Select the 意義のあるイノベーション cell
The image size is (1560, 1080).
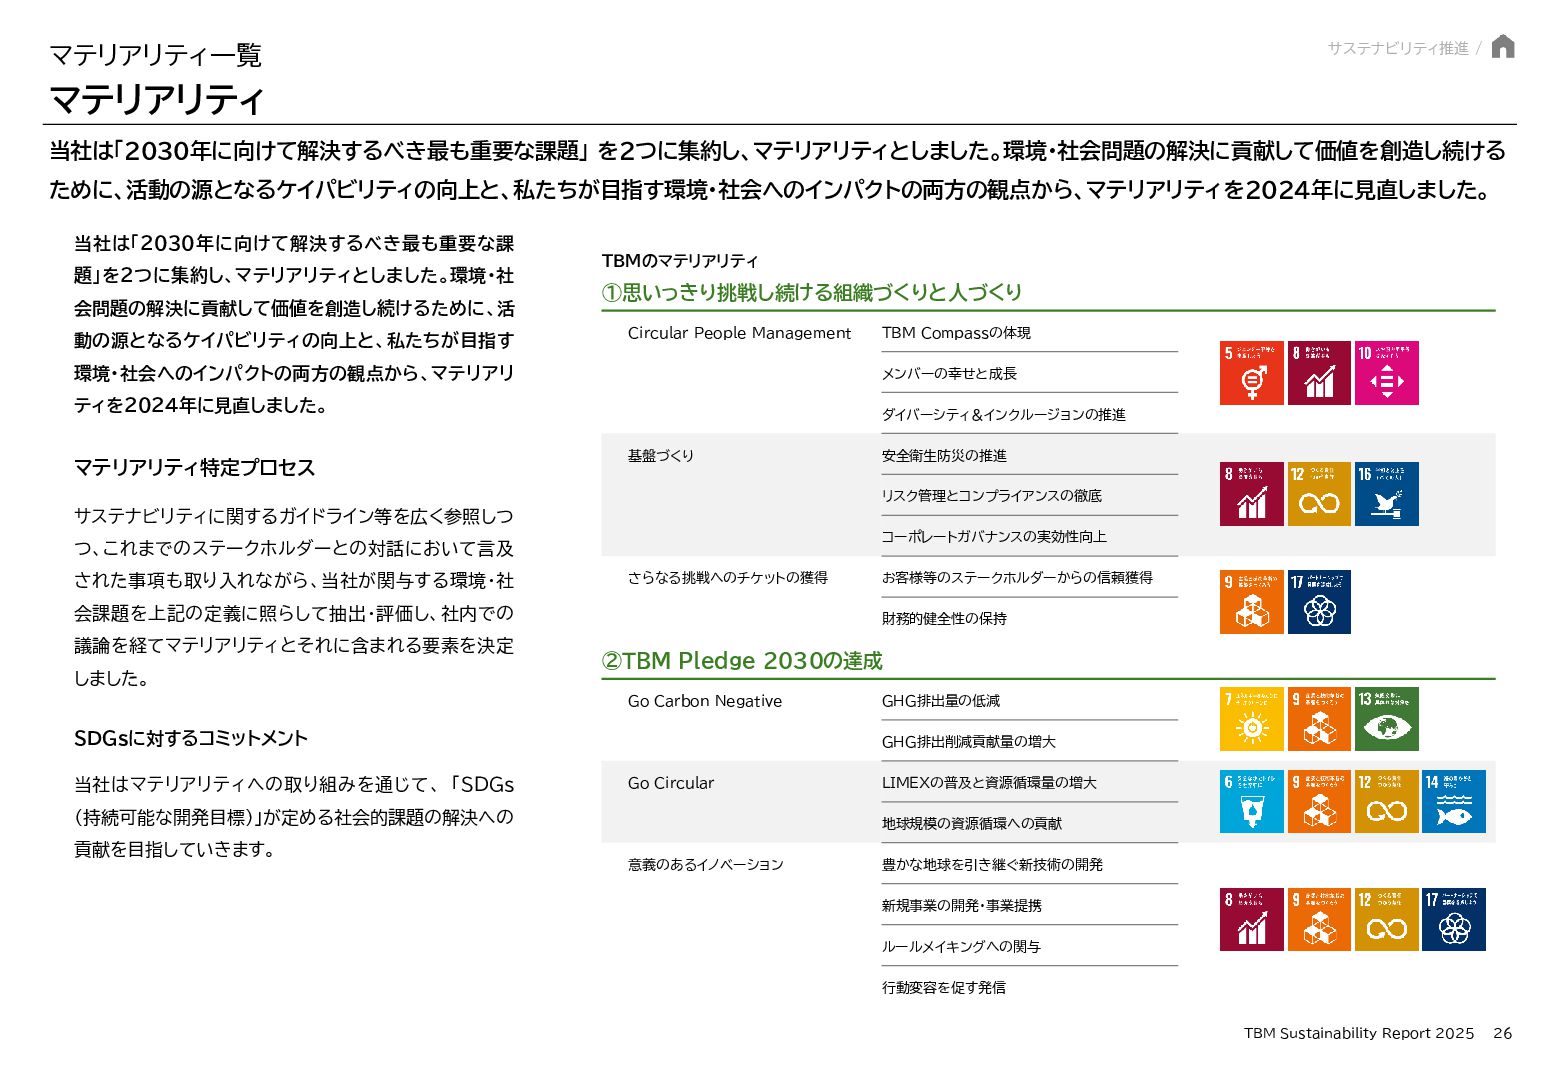pyautogui.click(x=706, y=864)
